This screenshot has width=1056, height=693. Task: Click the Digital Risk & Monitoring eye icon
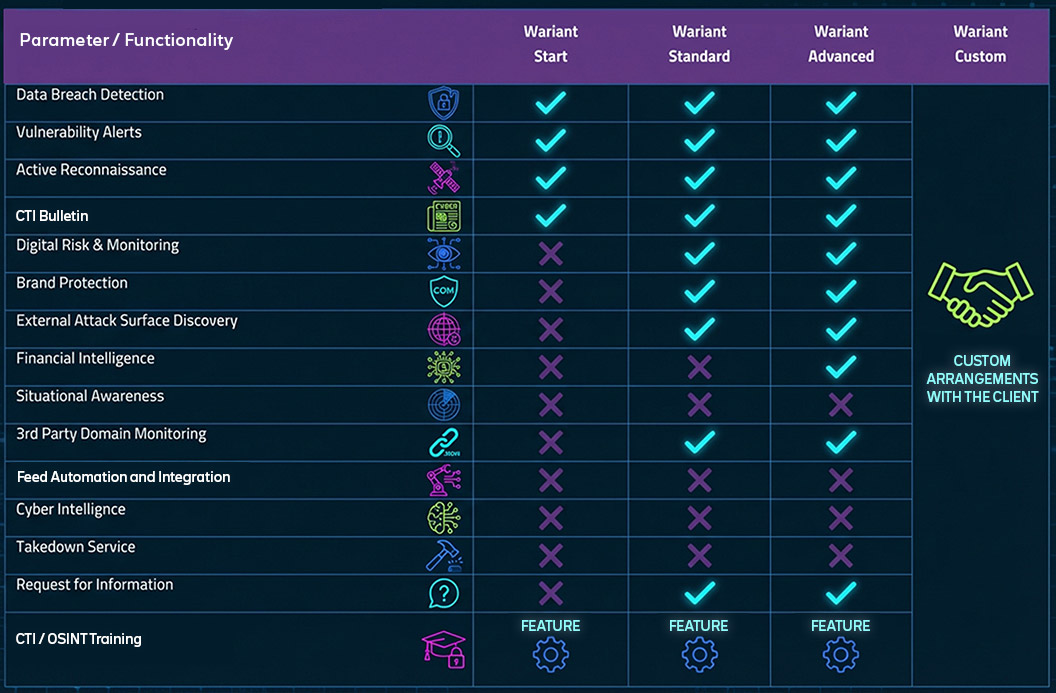[443, 254]
